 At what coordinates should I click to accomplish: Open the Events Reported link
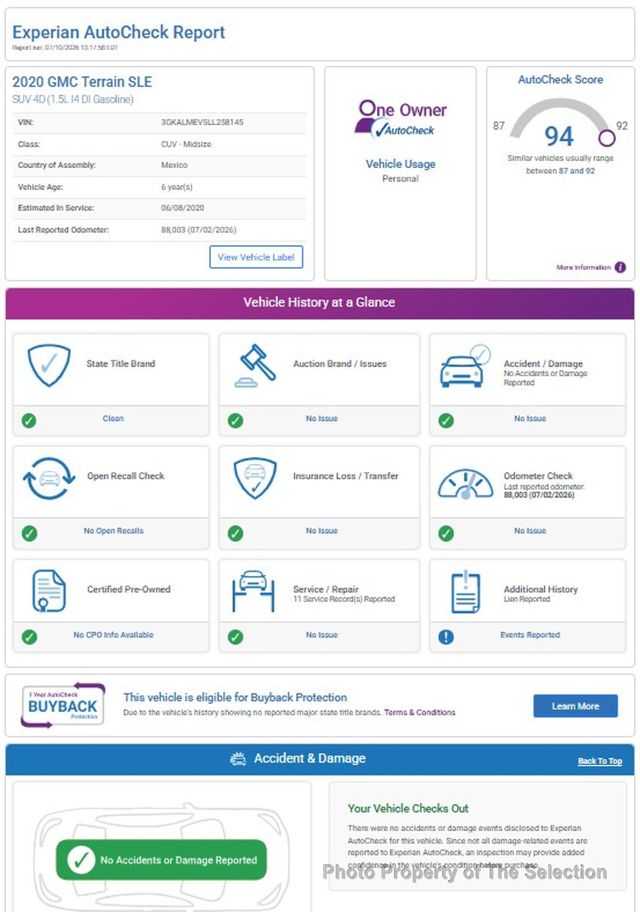point(530,635)
